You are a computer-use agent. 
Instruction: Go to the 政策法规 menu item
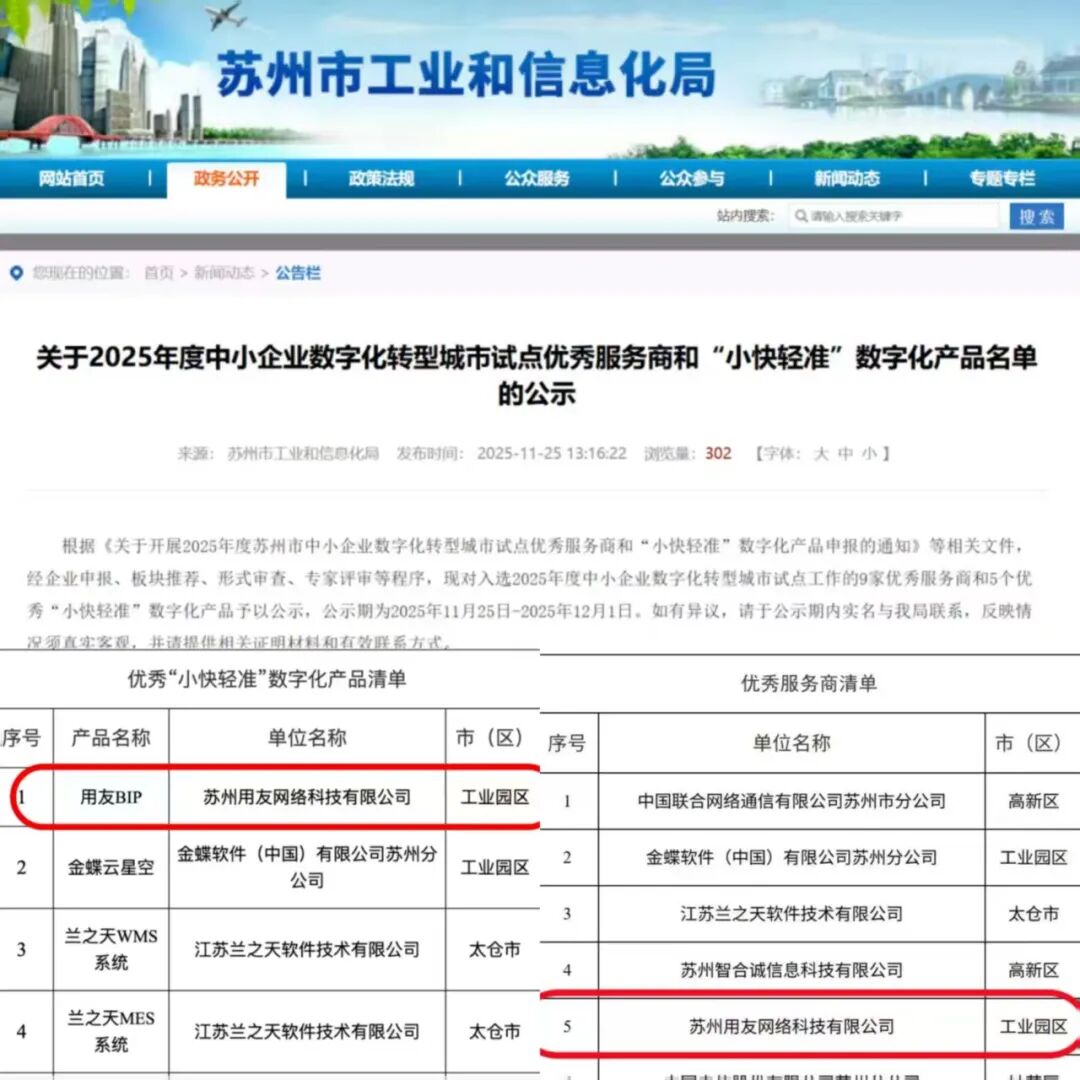click(381, 179)
